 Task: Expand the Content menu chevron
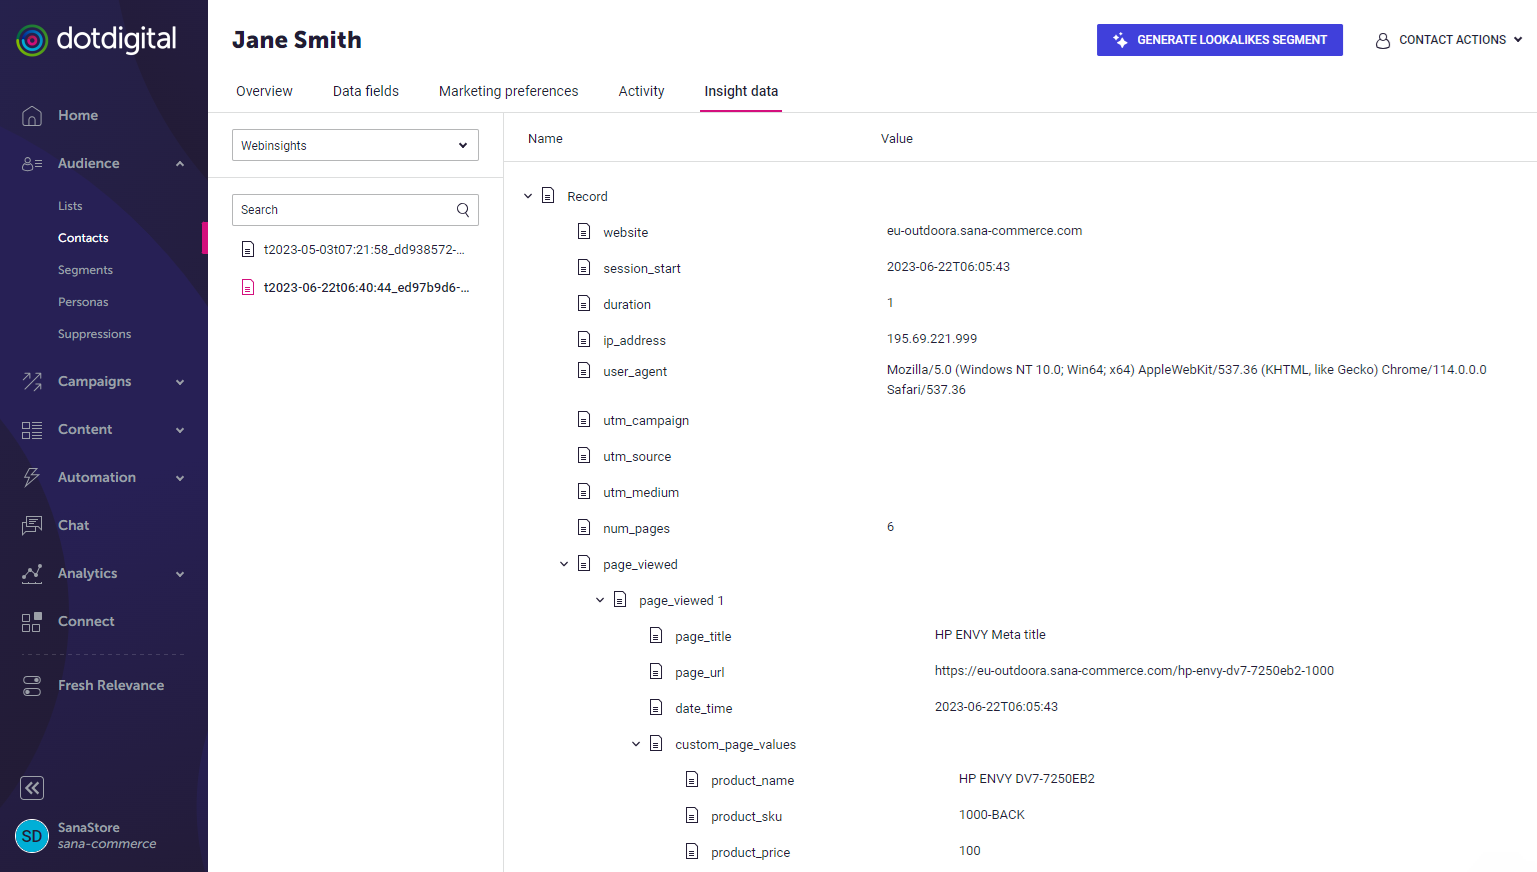(x=180, y=430)
